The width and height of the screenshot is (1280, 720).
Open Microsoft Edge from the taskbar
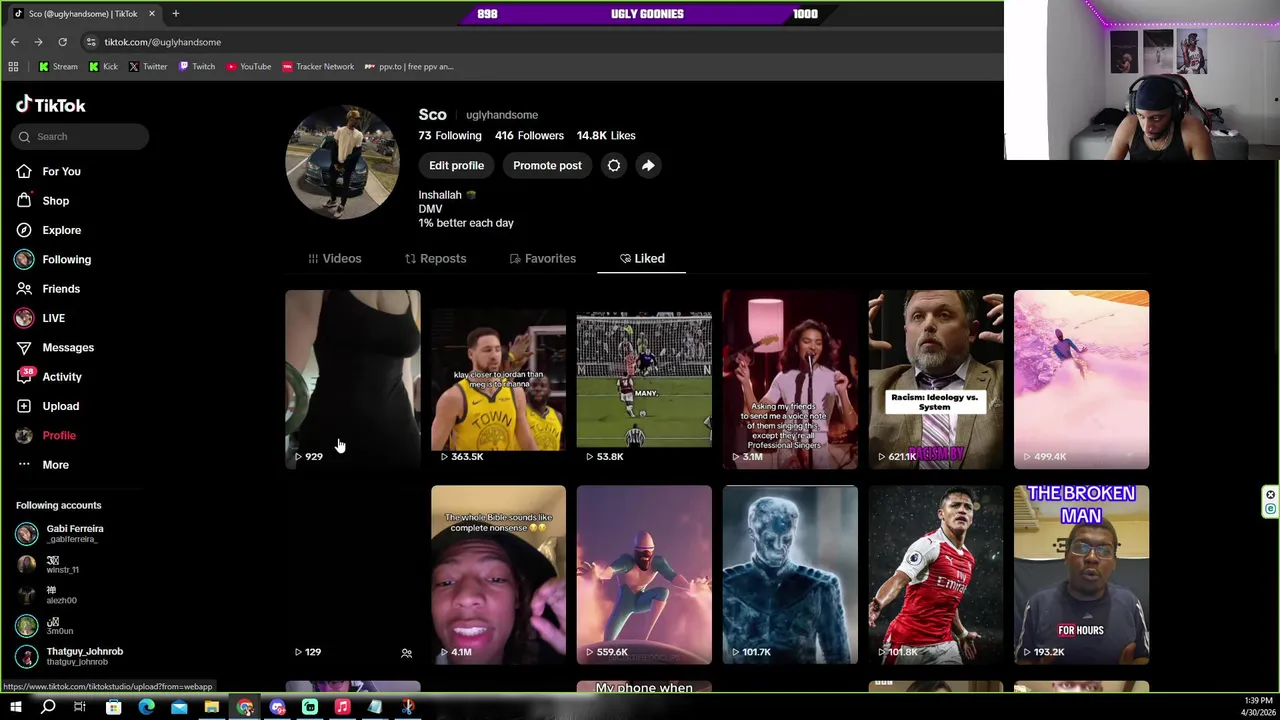(x=146, y=707)
